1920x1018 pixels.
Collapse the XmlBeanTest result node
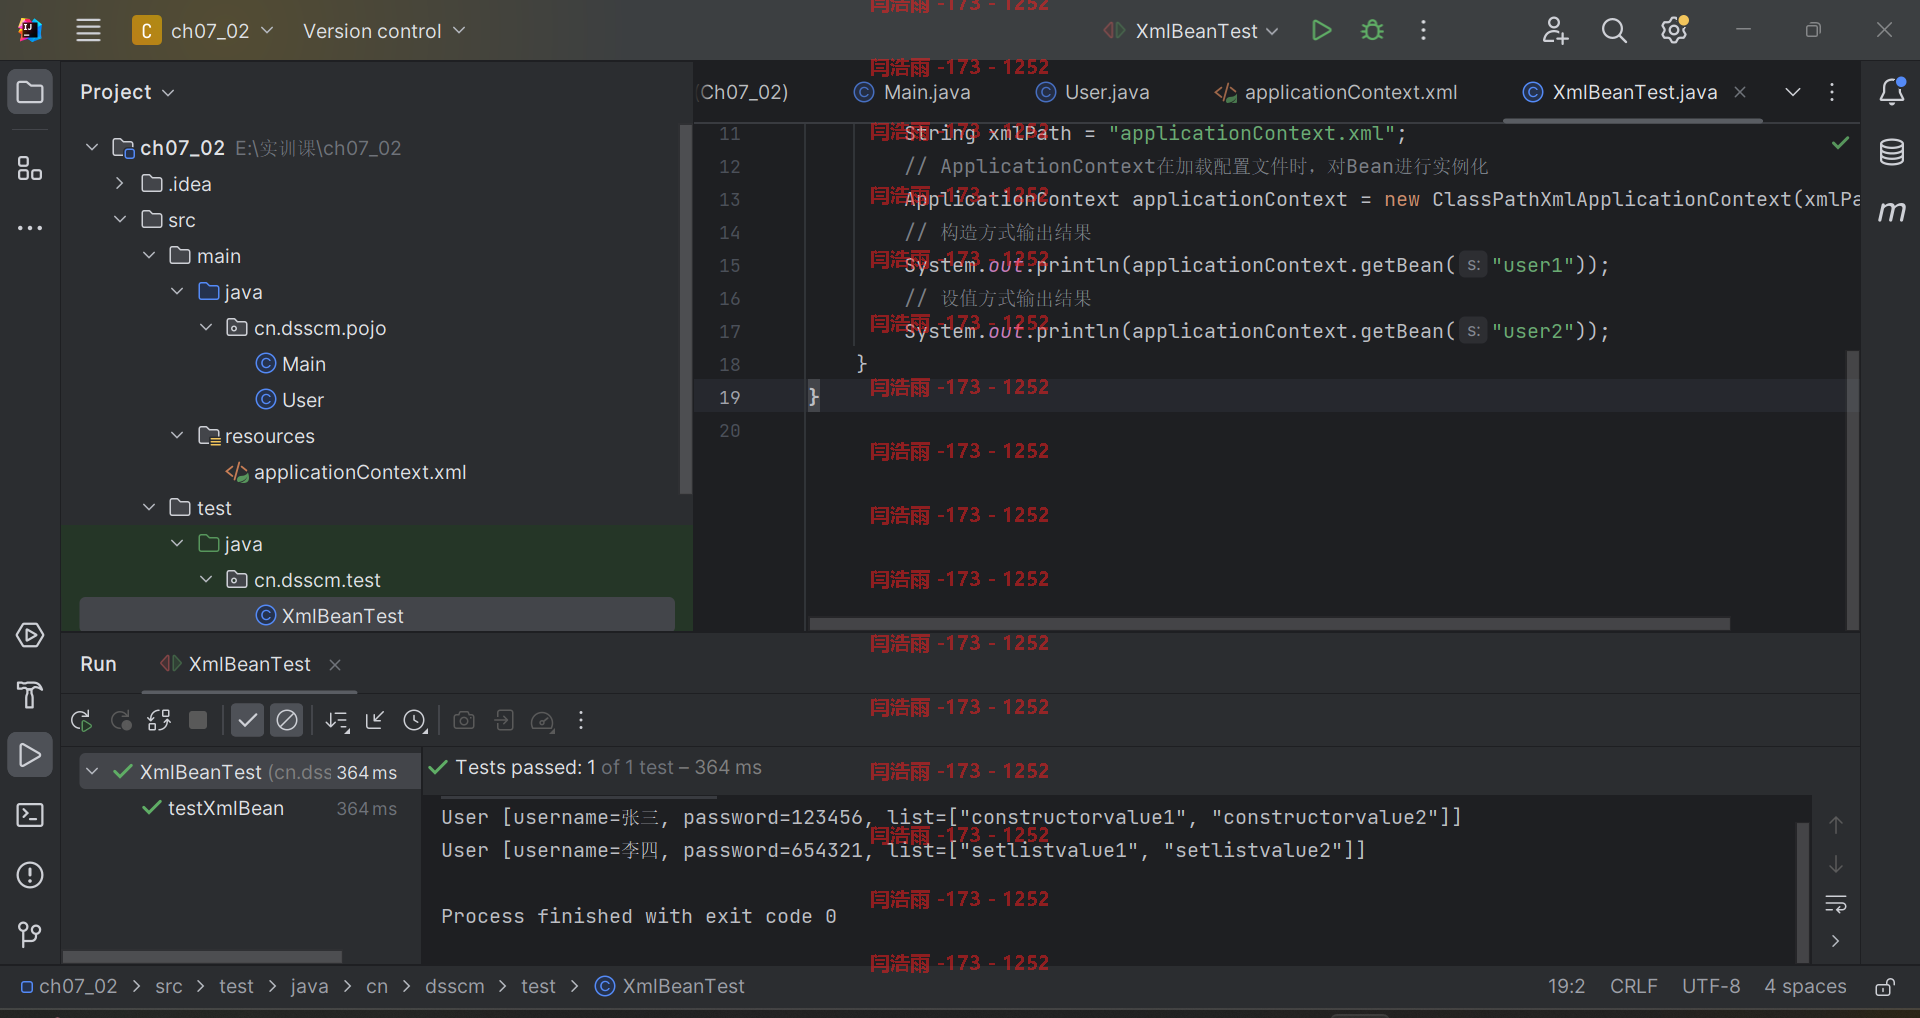92,772
